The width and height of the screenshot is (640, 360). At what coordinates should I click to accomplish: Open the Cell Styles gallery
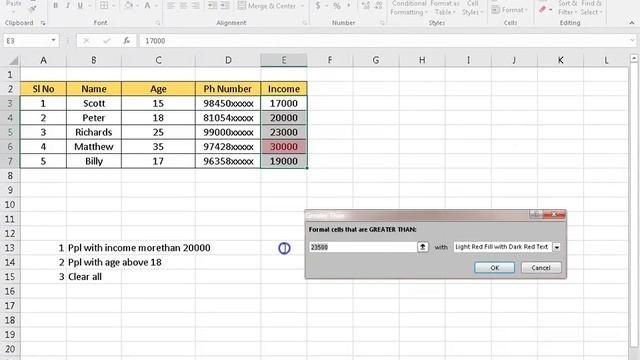pos(473,8)
